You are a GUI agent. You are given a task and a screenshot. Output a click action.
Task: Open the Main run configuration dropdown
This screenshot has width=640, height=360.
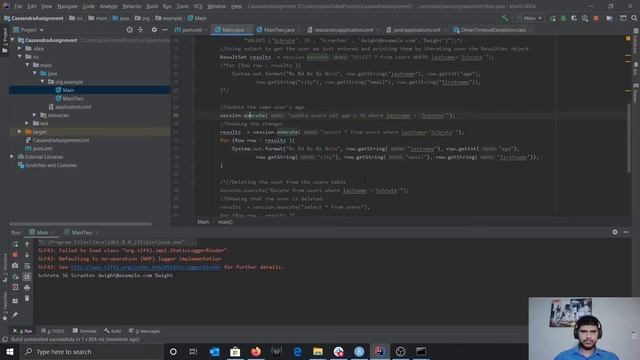tap(530, 18)
